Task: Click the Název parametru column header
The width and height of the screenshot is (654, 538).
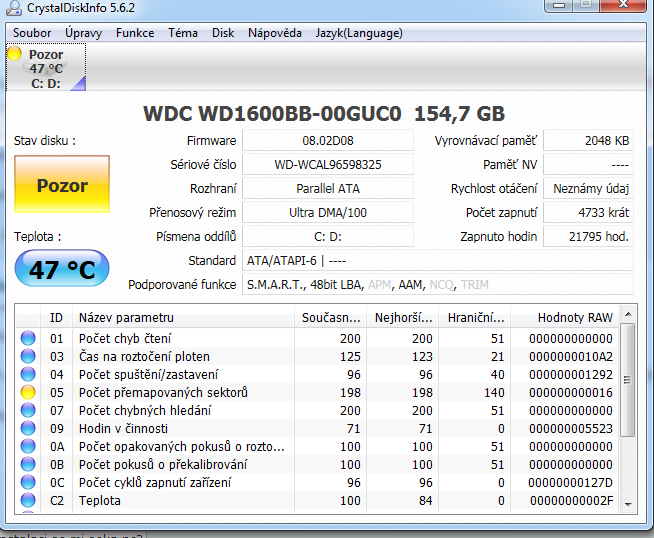Action: pos(183,317)
